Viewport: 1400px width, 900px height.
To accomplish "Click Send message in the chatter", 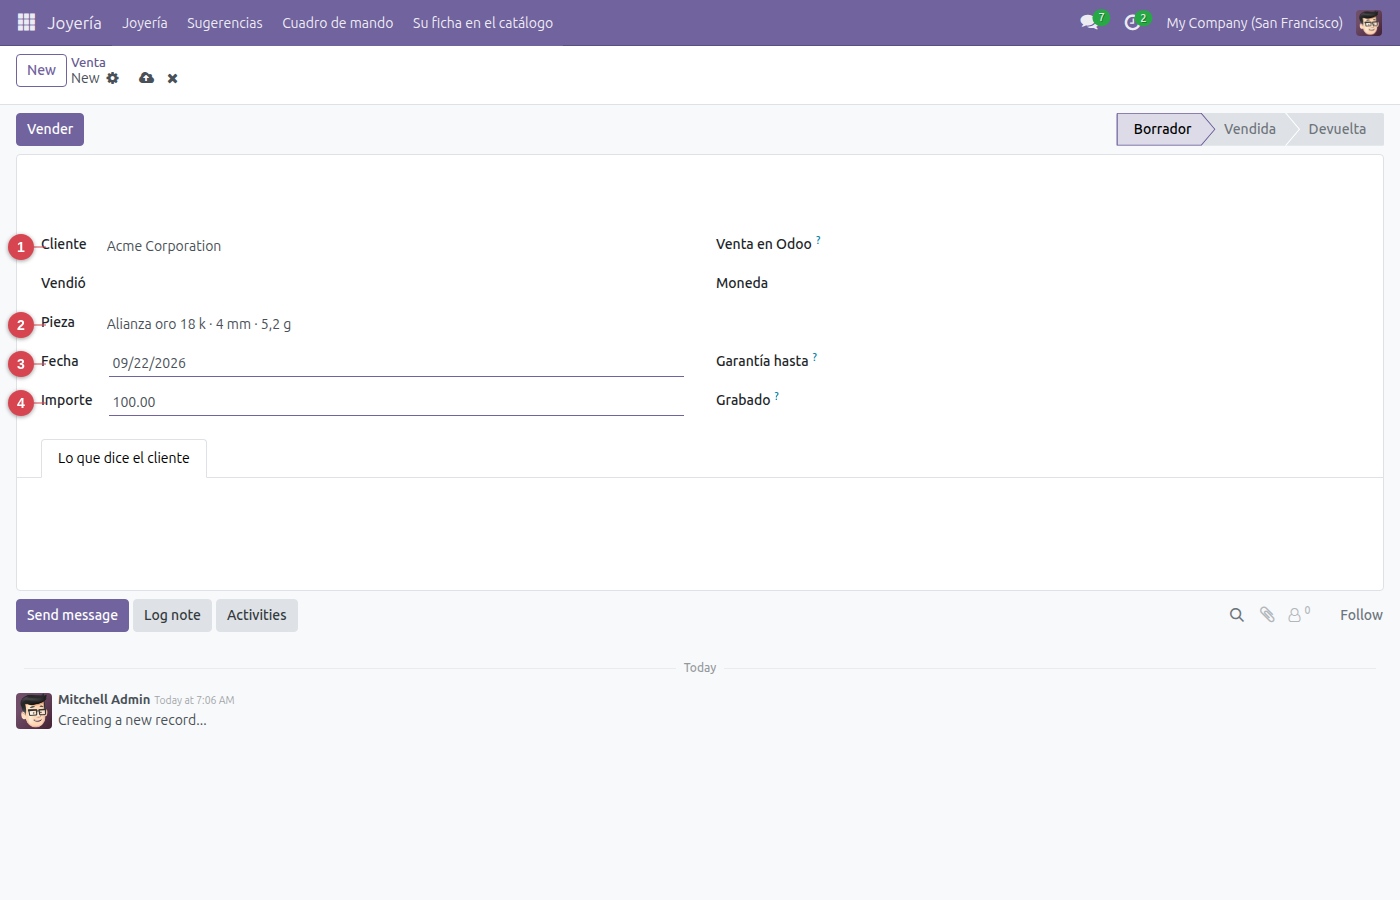I will [x=72, y=615].
